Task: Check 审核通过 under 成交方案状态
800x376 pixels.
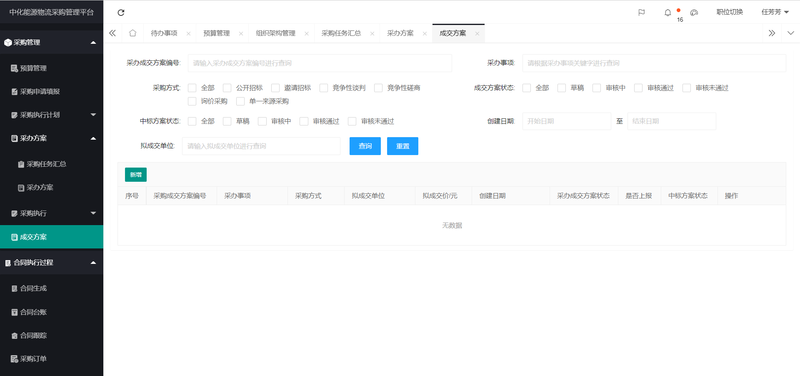Action: 638,88
